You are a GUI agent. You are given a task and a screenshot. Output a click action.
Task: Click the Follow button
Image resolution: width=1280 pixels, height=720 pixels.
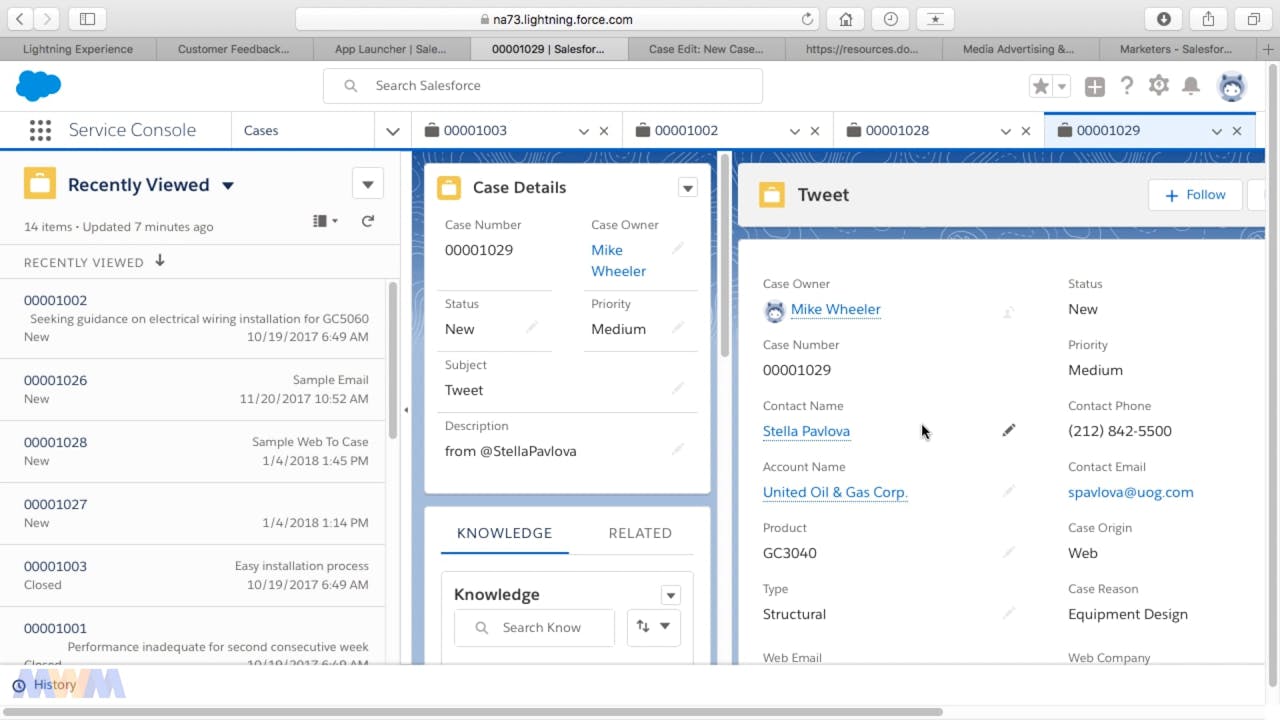tap(1195, 195)
